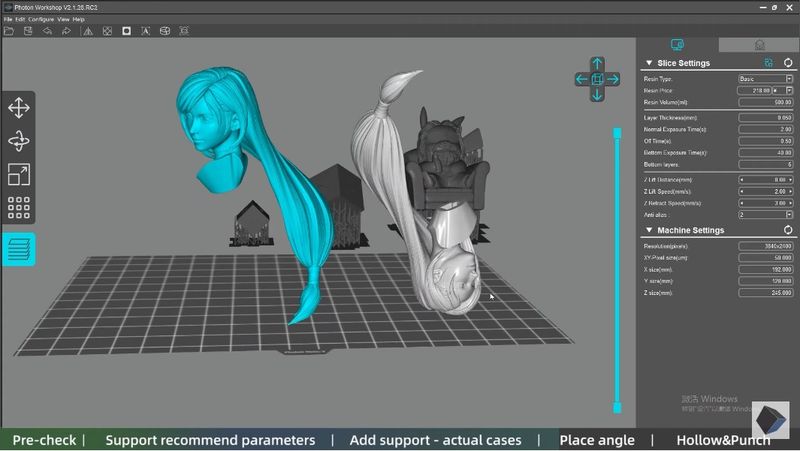Switch to the second settings panel tab
Viewport: 800px width, 451px height.
click(759, 45)
